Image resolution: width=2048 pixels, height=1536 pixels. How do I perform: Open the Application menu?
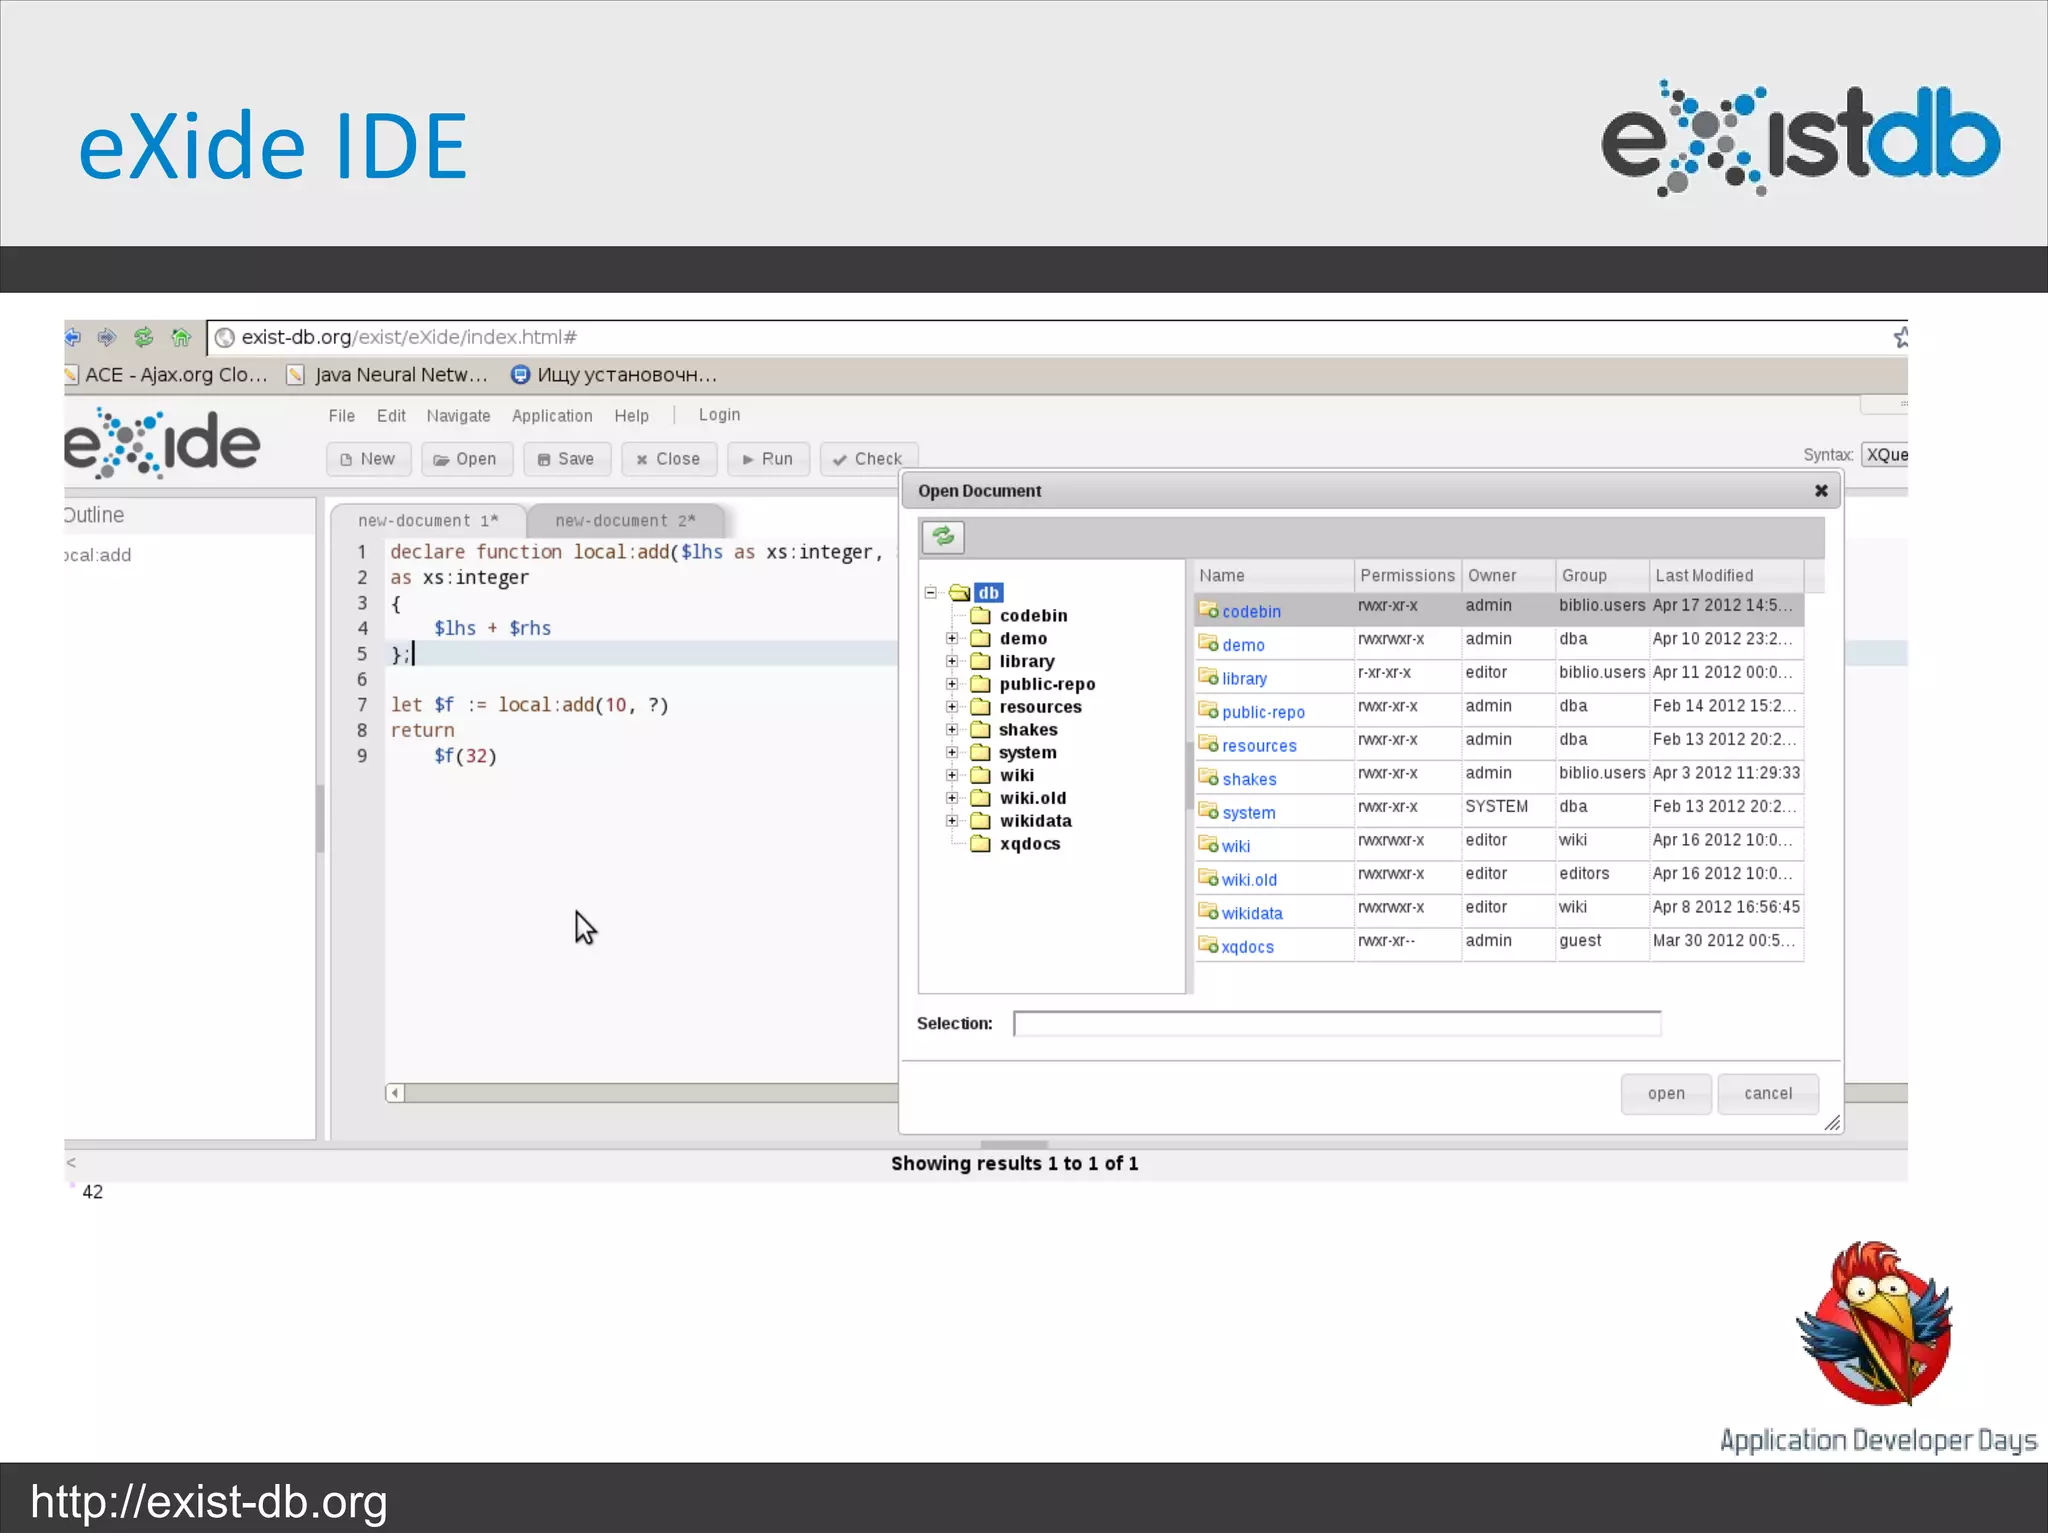(552, 416)
